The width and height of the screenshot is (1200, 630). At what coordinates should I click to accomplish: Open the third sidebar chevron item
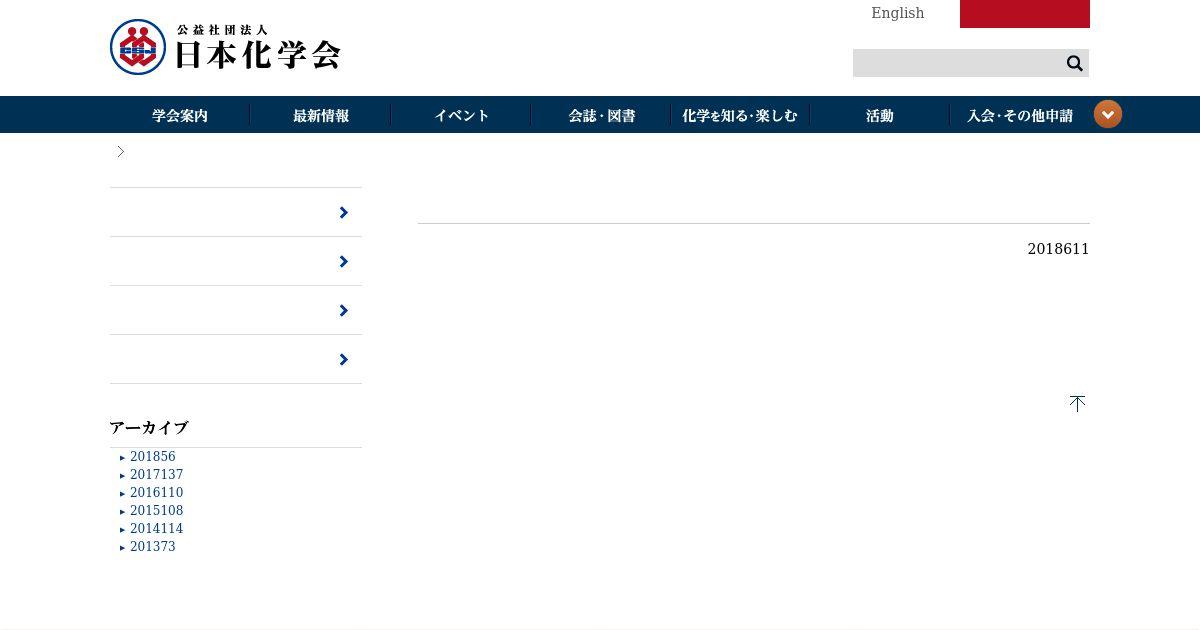click(x=236, y=310)
